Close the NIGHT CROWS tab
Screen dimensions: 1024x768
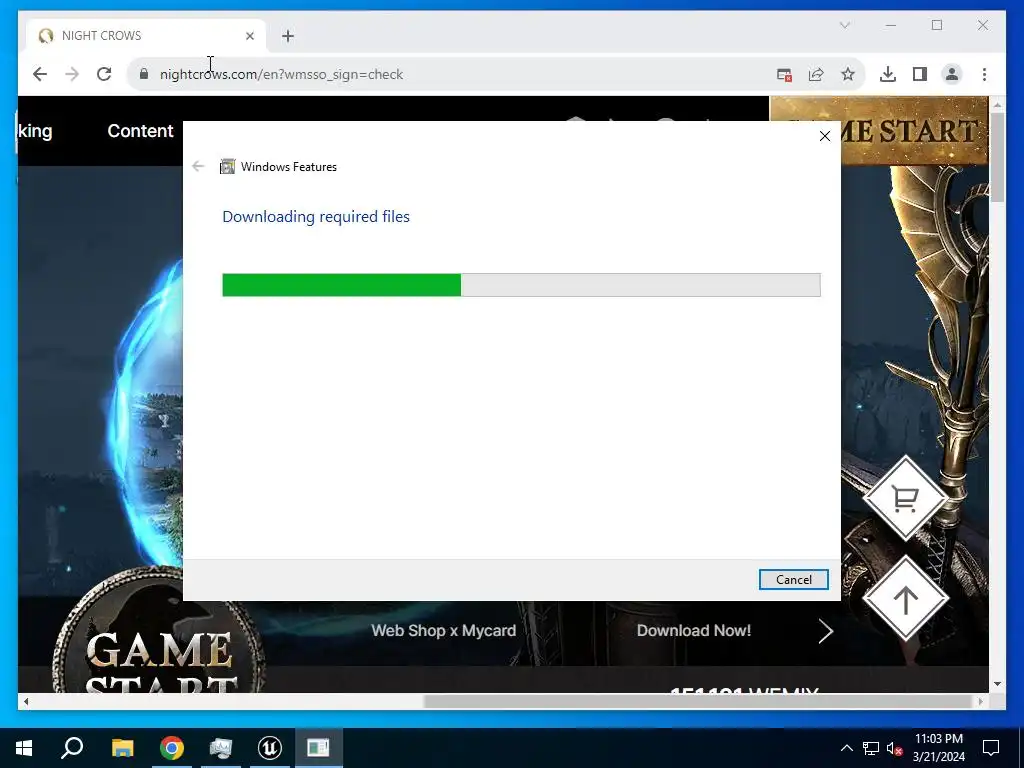click(249, 36)
